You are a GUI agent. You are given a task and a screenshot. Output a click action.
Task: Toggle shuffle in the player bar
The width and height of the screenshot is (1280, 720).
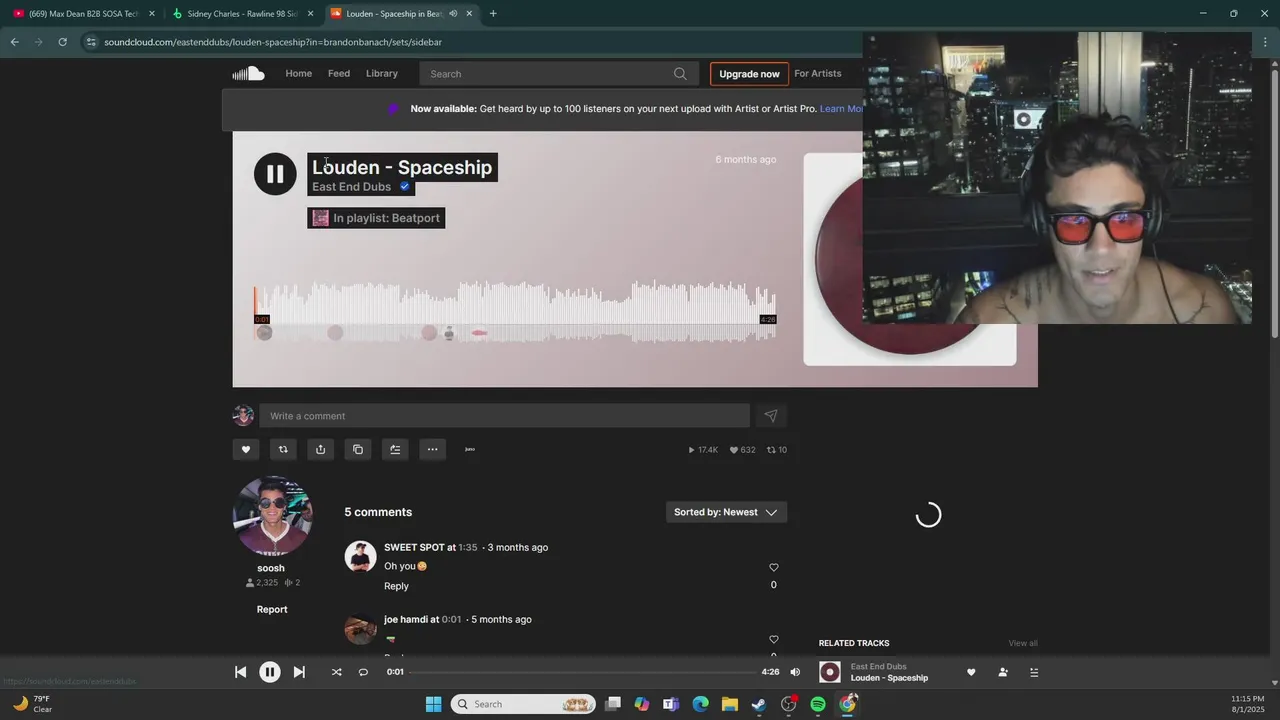coord(336,672)
